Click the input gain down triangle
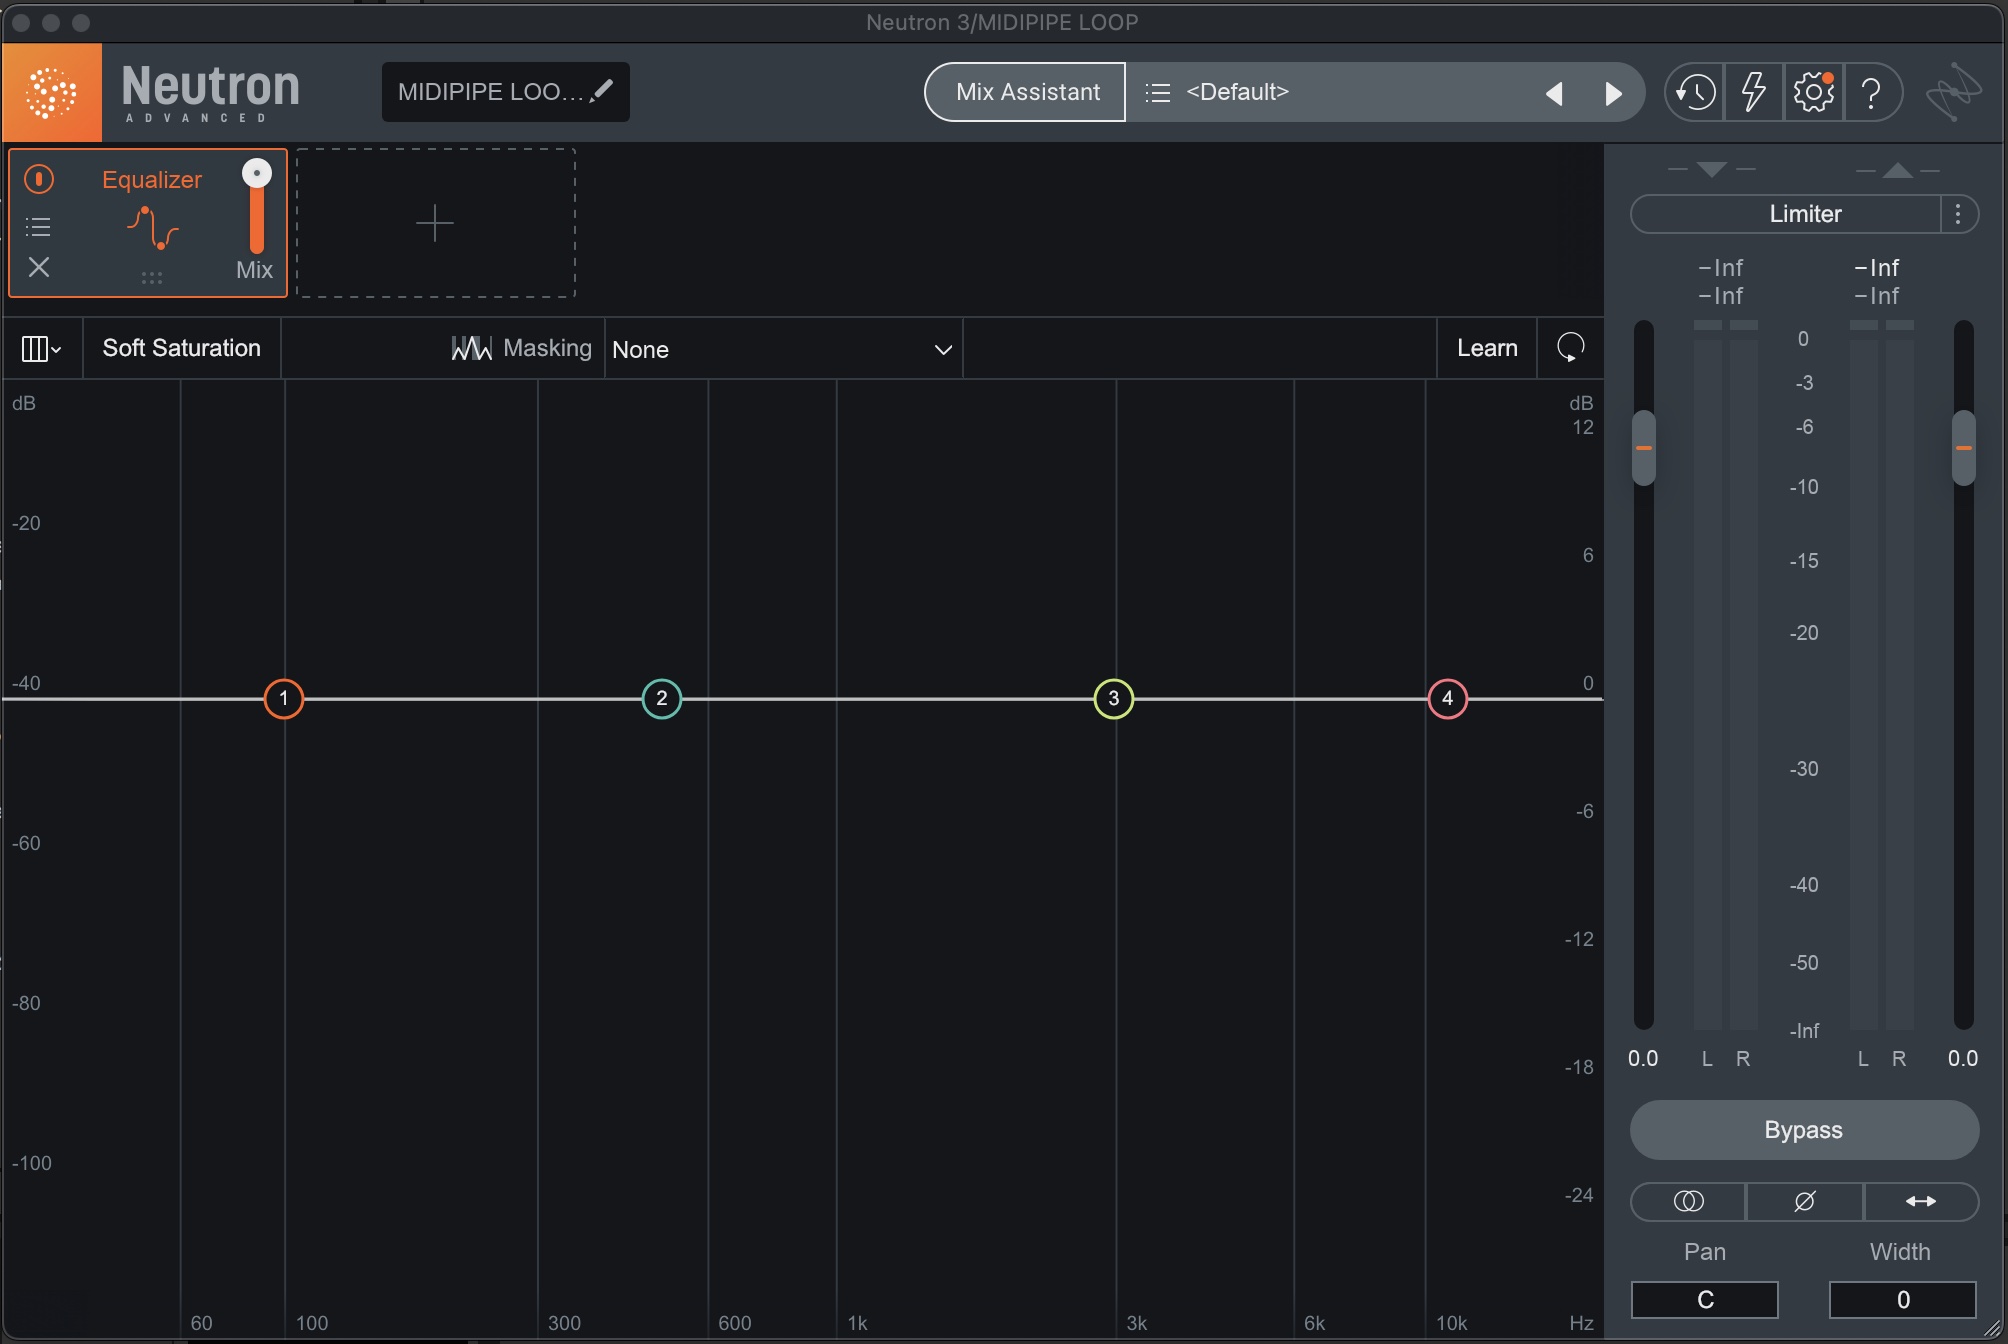The width and height of the screenshot is (2008, 1344). tap(1712, 170)
